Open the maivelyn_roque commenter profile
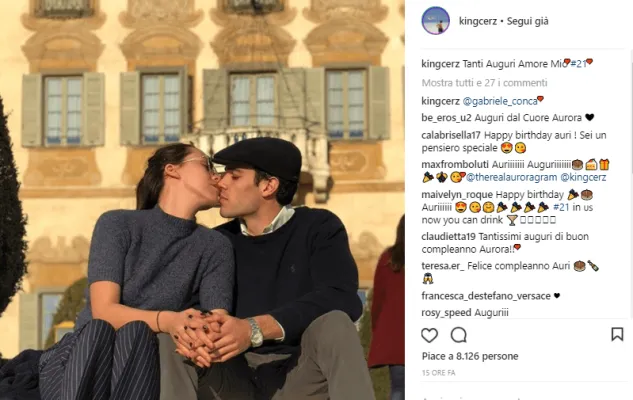 (457, 195)
